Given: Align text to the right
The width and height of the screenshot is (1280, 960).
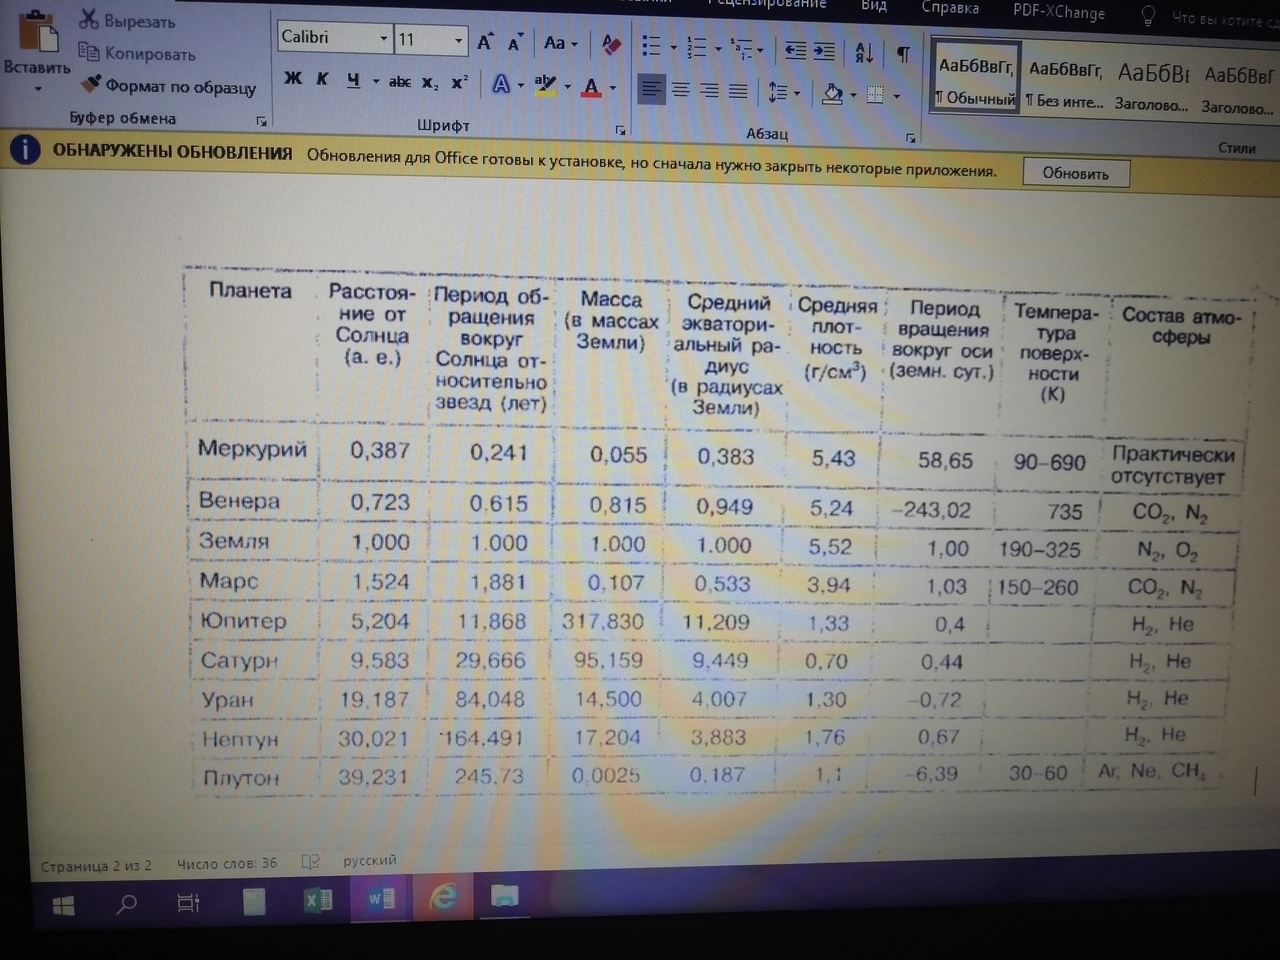Looking at the screenshot, I should coord(709,92).
